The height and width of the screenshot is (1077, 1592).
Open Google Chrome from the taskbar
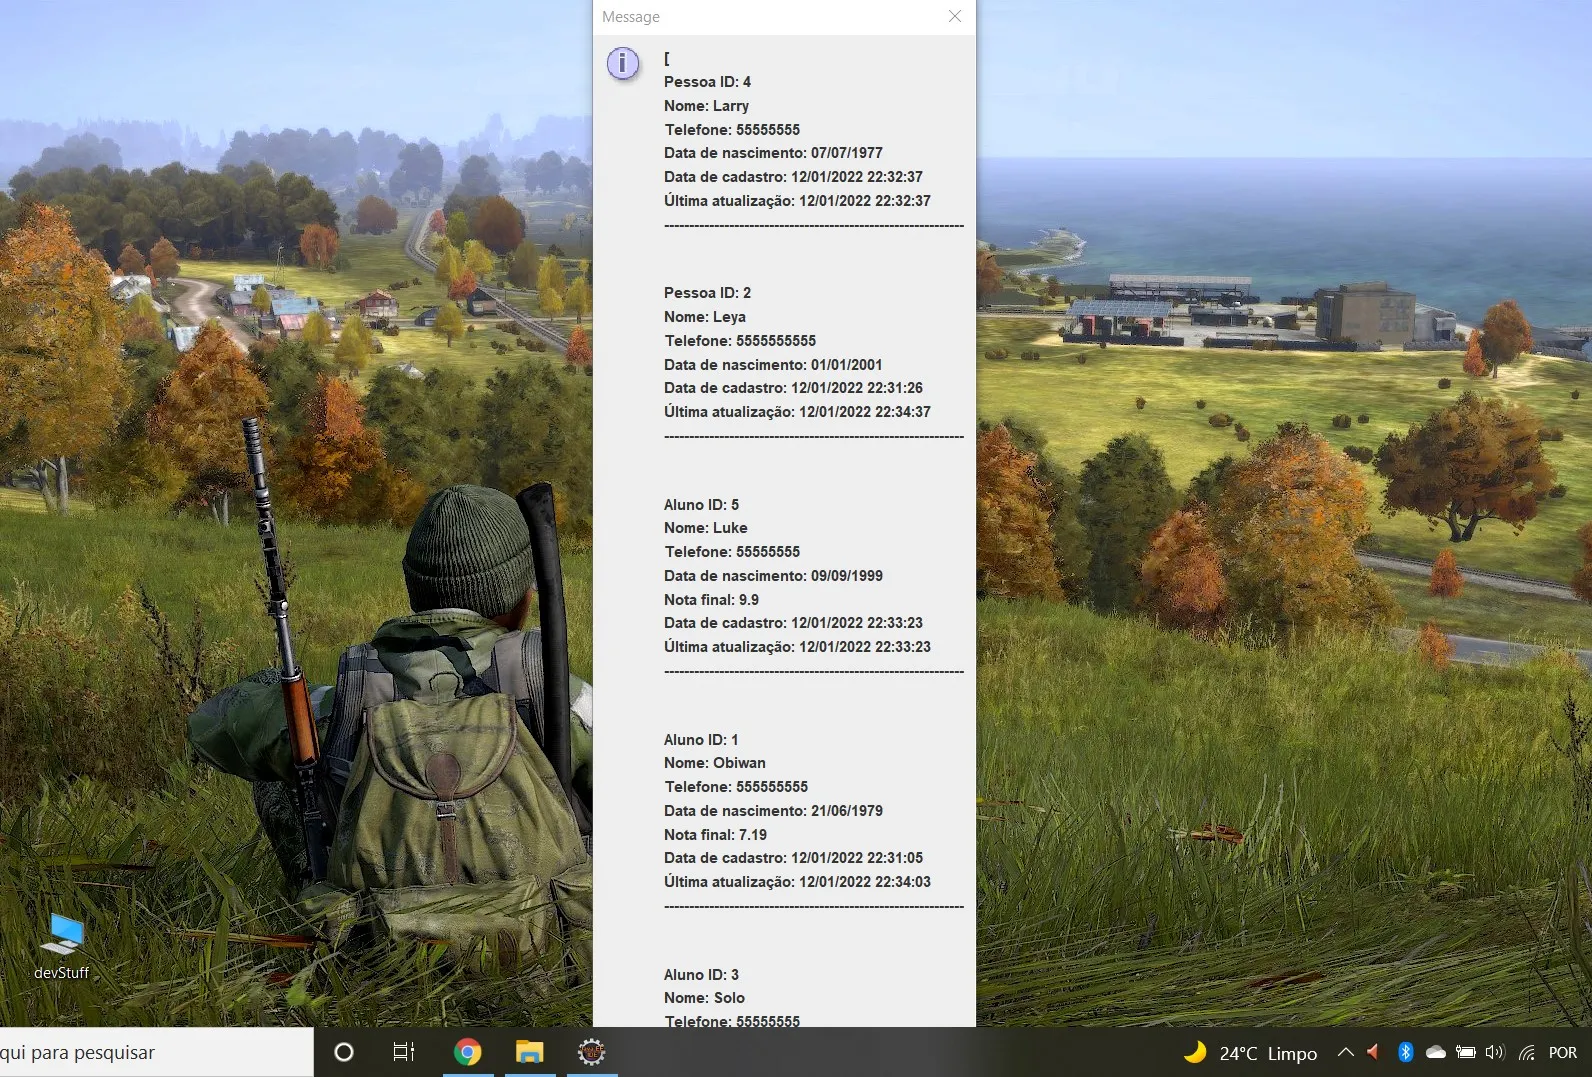(467, 1052)
